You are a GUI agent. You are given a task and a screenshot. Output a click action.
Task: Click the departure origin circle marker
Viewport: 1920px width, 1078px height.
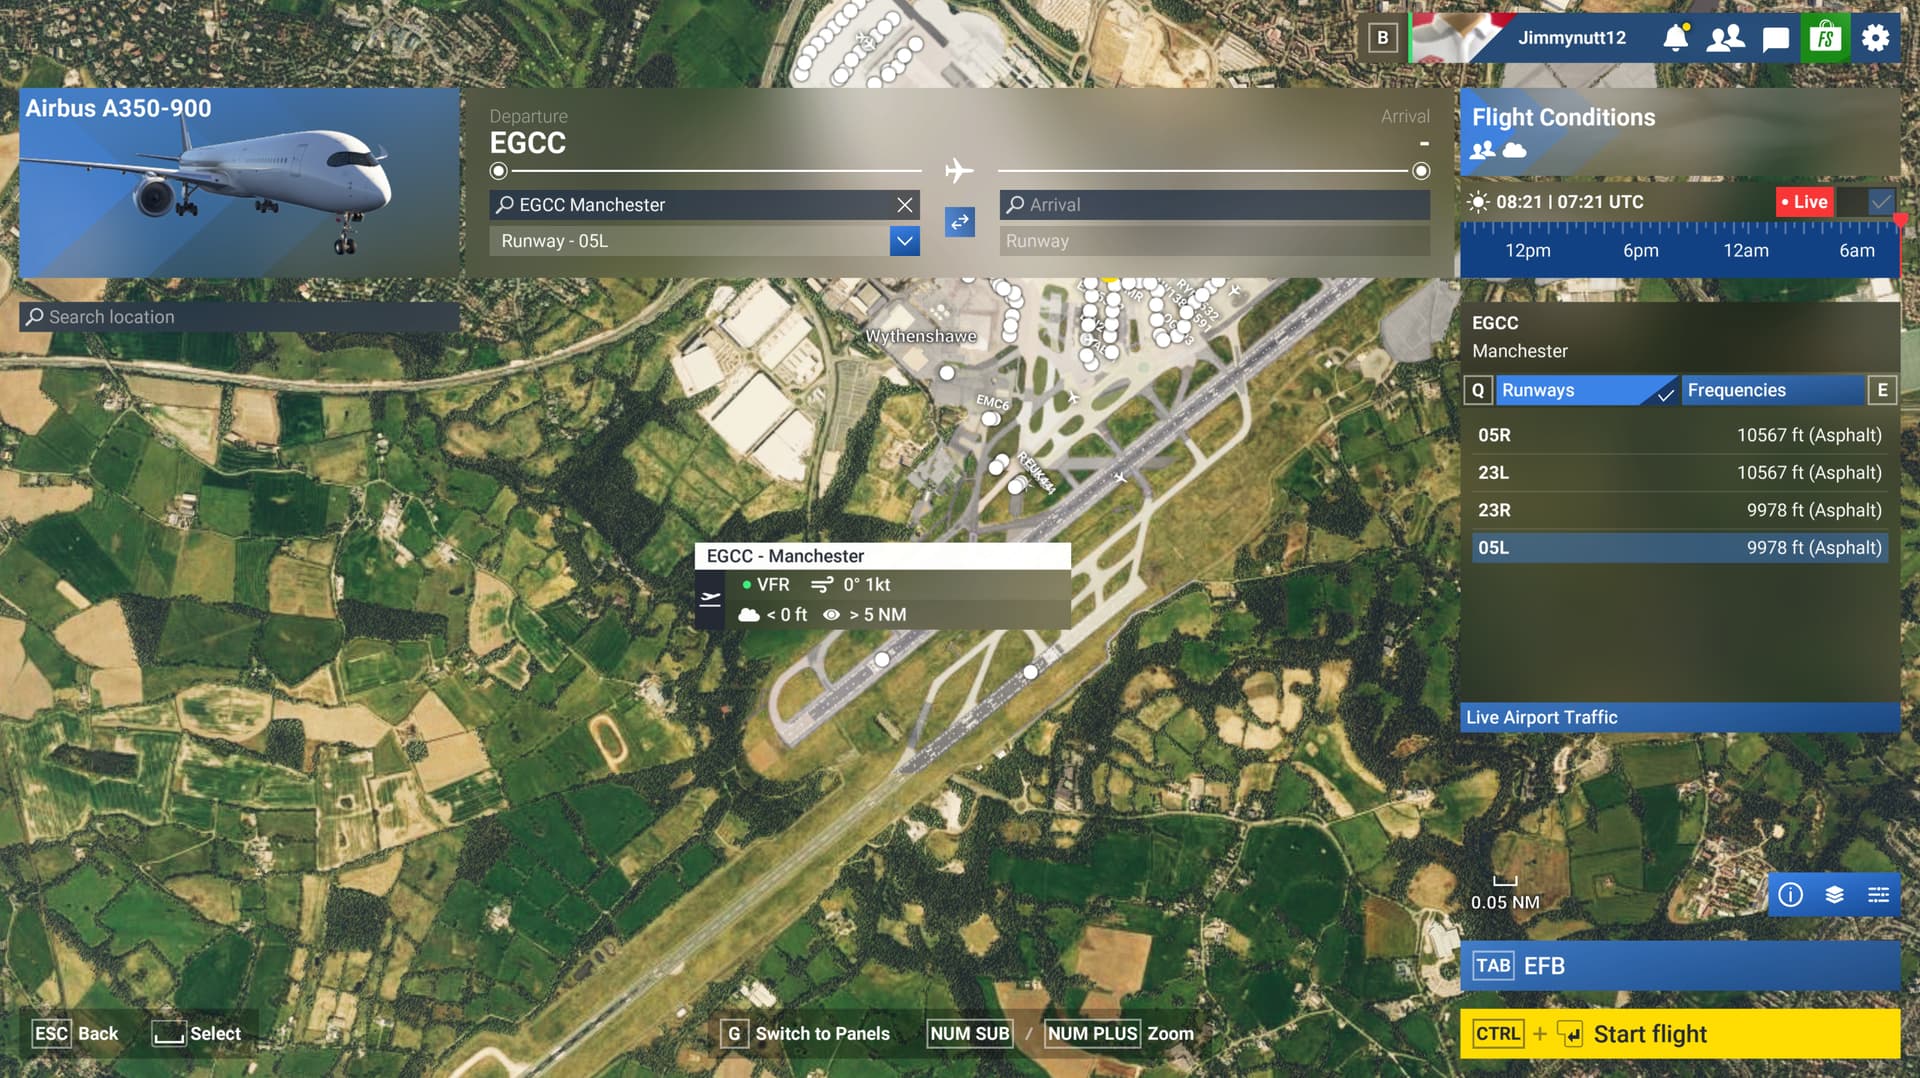coord(498,171)
